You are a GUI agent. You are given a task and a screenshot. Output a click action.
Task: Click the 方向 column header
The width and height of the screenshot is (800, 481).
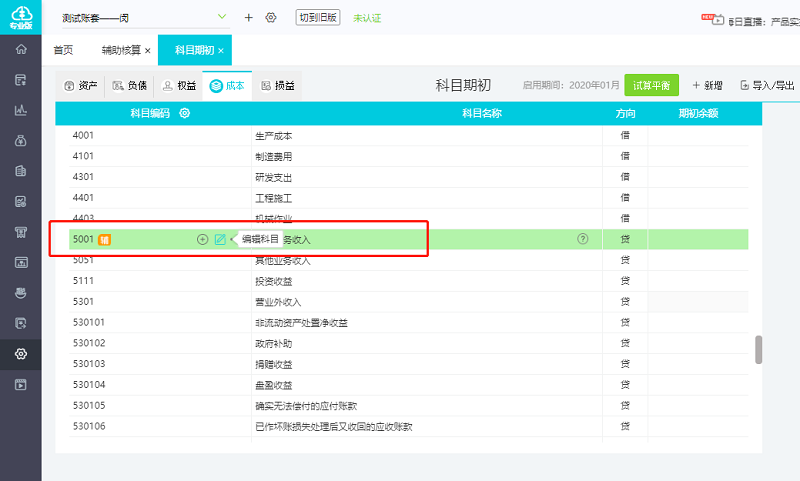pos(625,113)
